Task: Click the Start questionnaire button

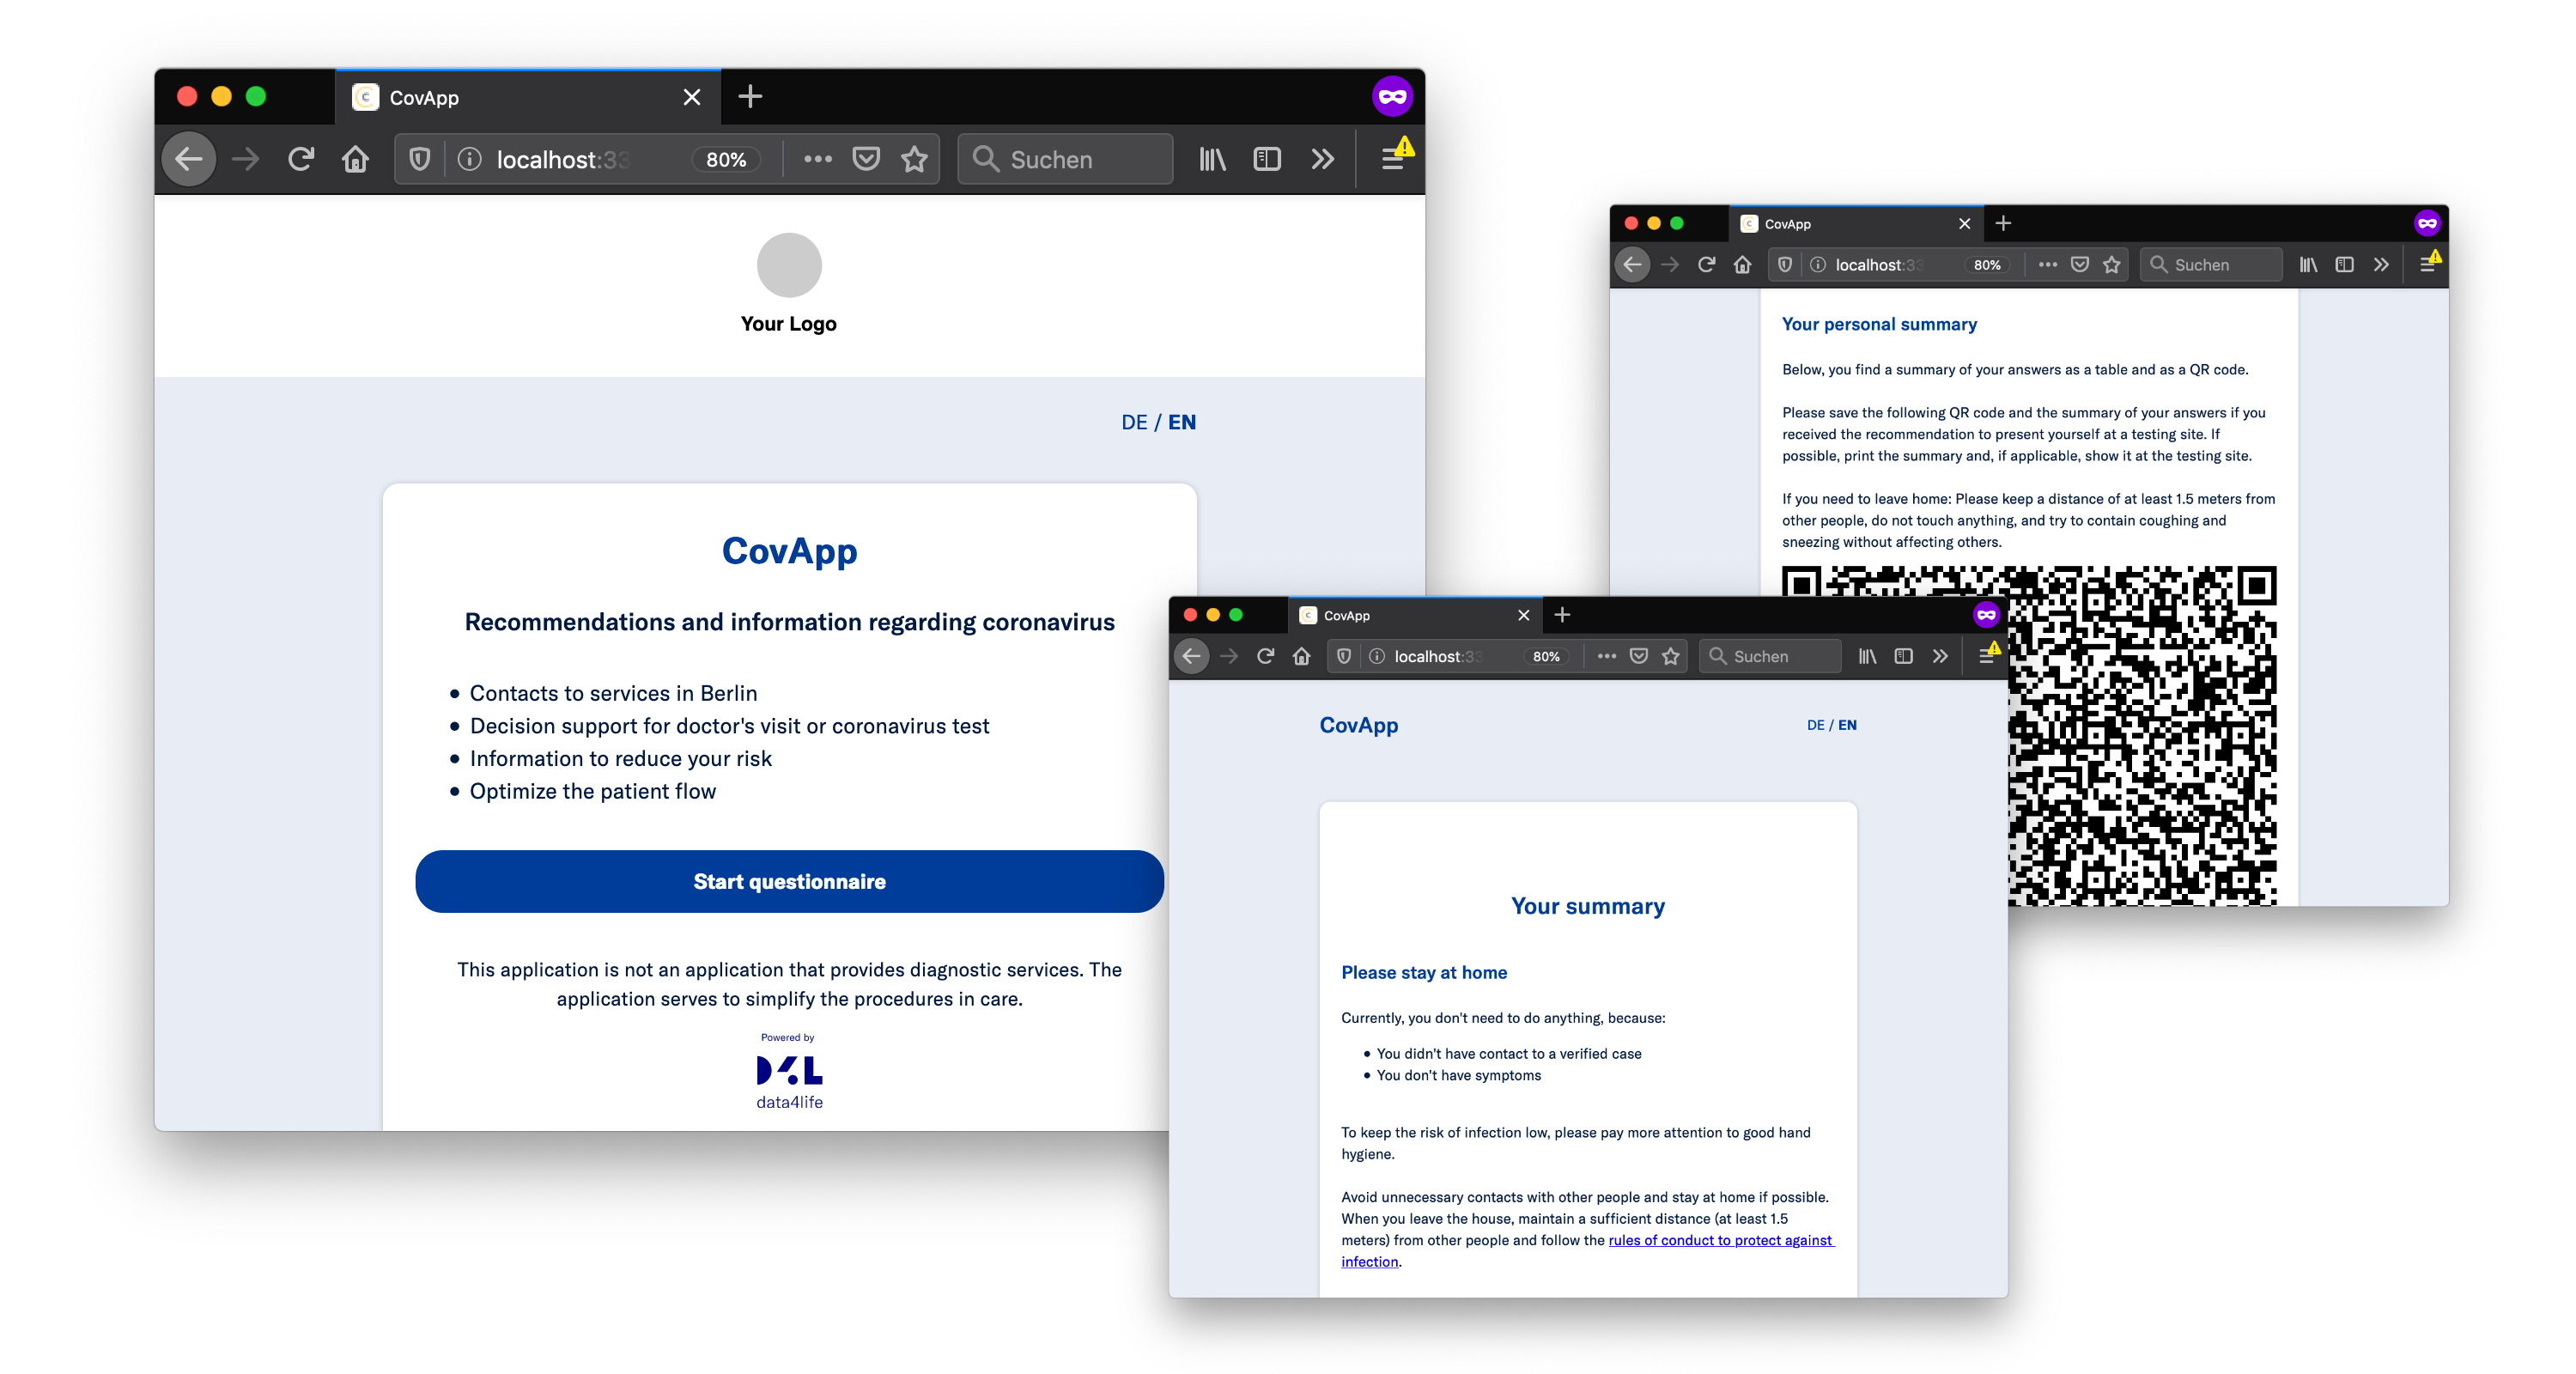Action: click(x=789, y=881)
